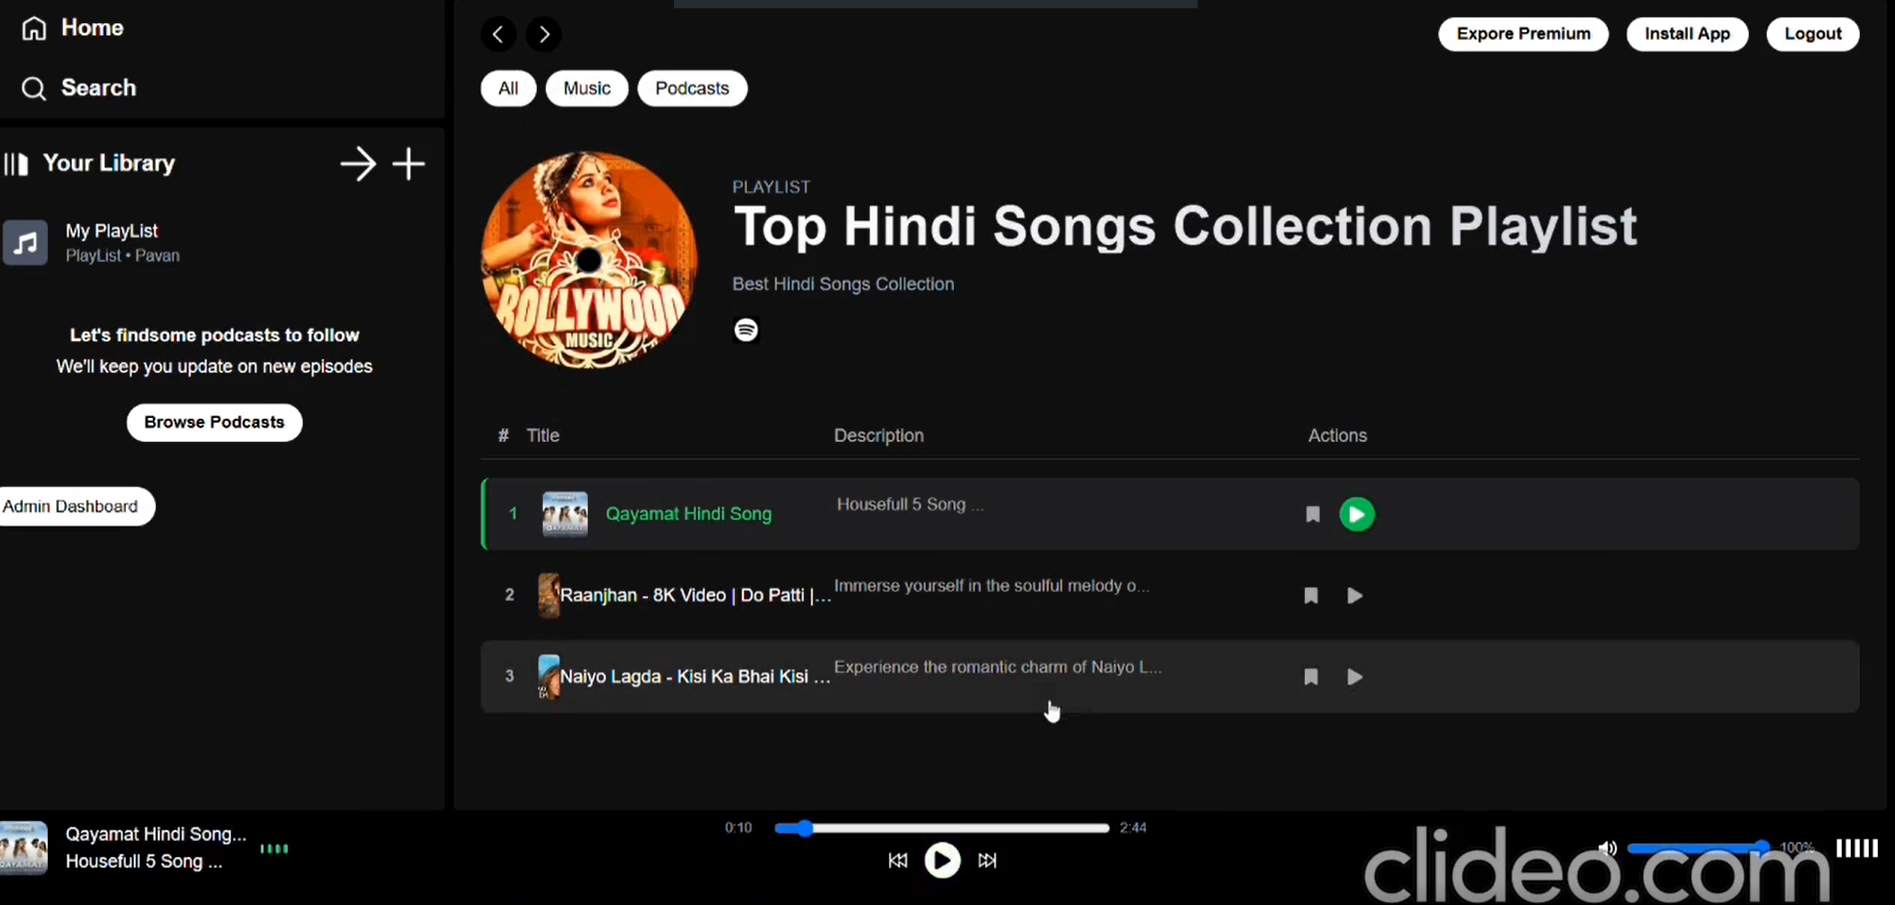Click the Logout button

tap(1812, 34)
